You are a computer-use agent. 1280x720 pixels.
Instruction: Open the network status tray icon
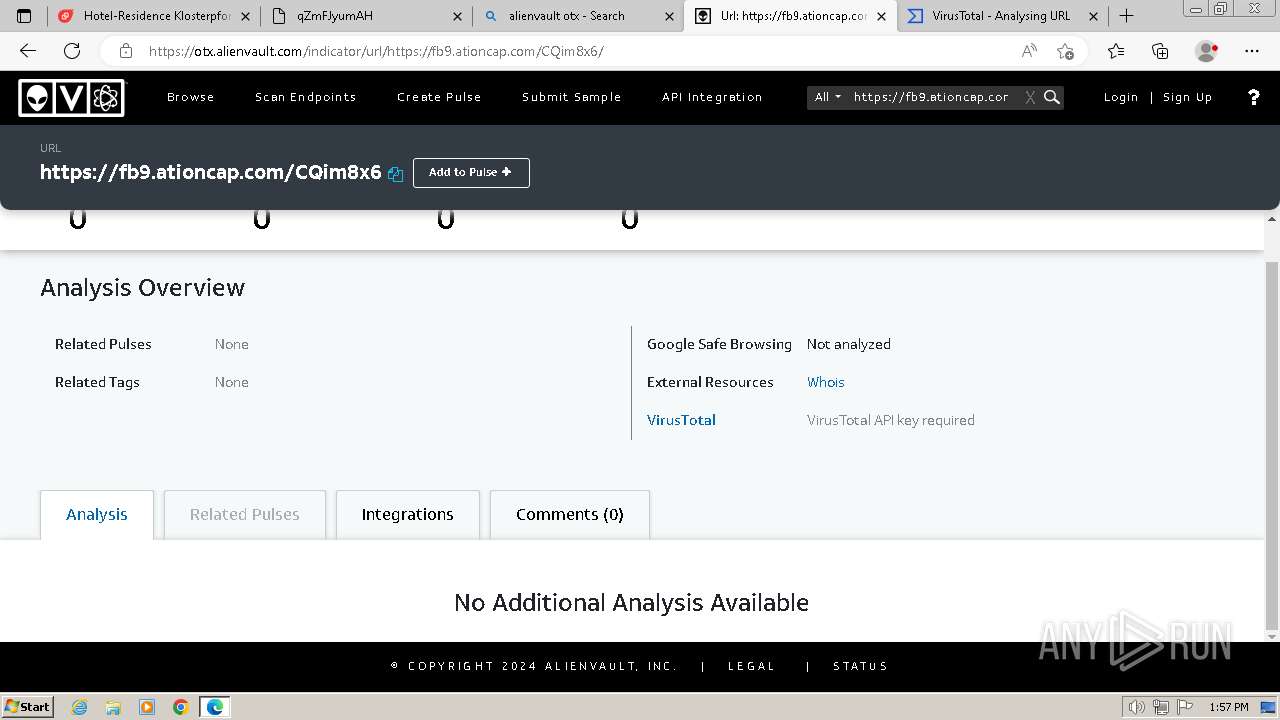[1161, 707]
